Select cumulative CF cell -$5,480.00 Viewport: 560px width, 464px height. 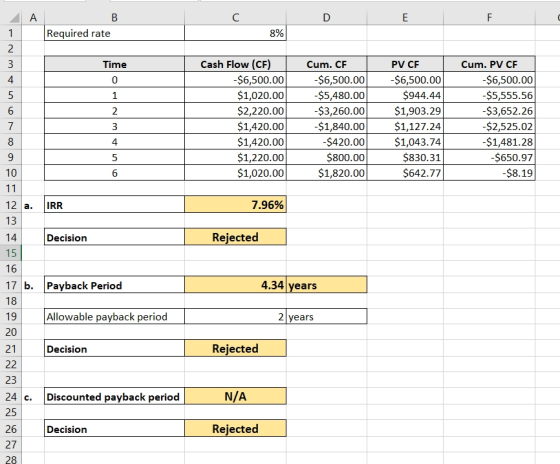tap(326, 95)
